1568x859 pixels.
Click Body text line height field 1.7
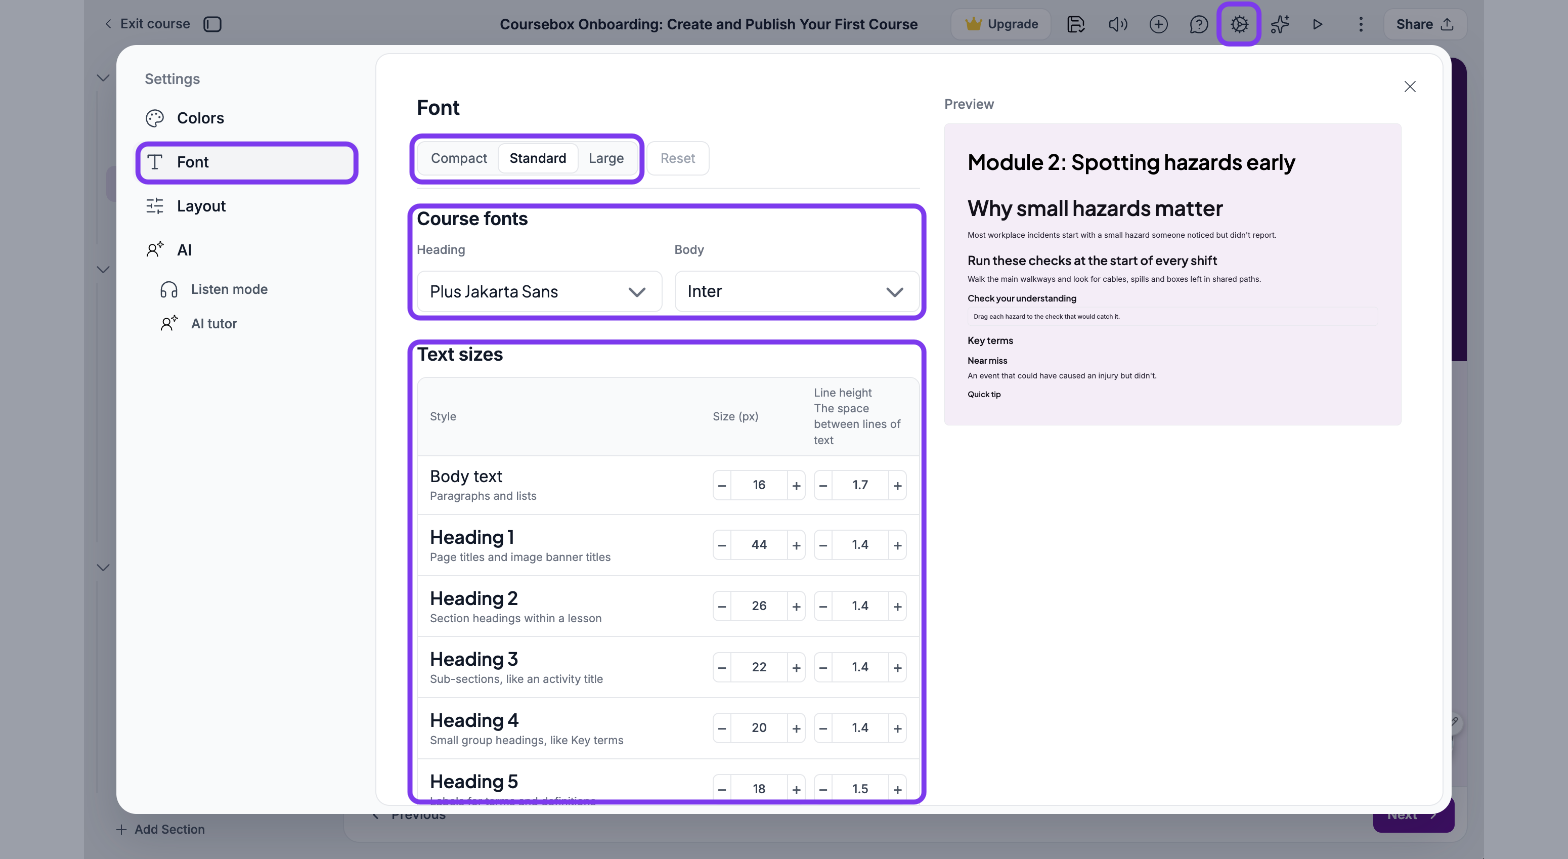point(860,485)
